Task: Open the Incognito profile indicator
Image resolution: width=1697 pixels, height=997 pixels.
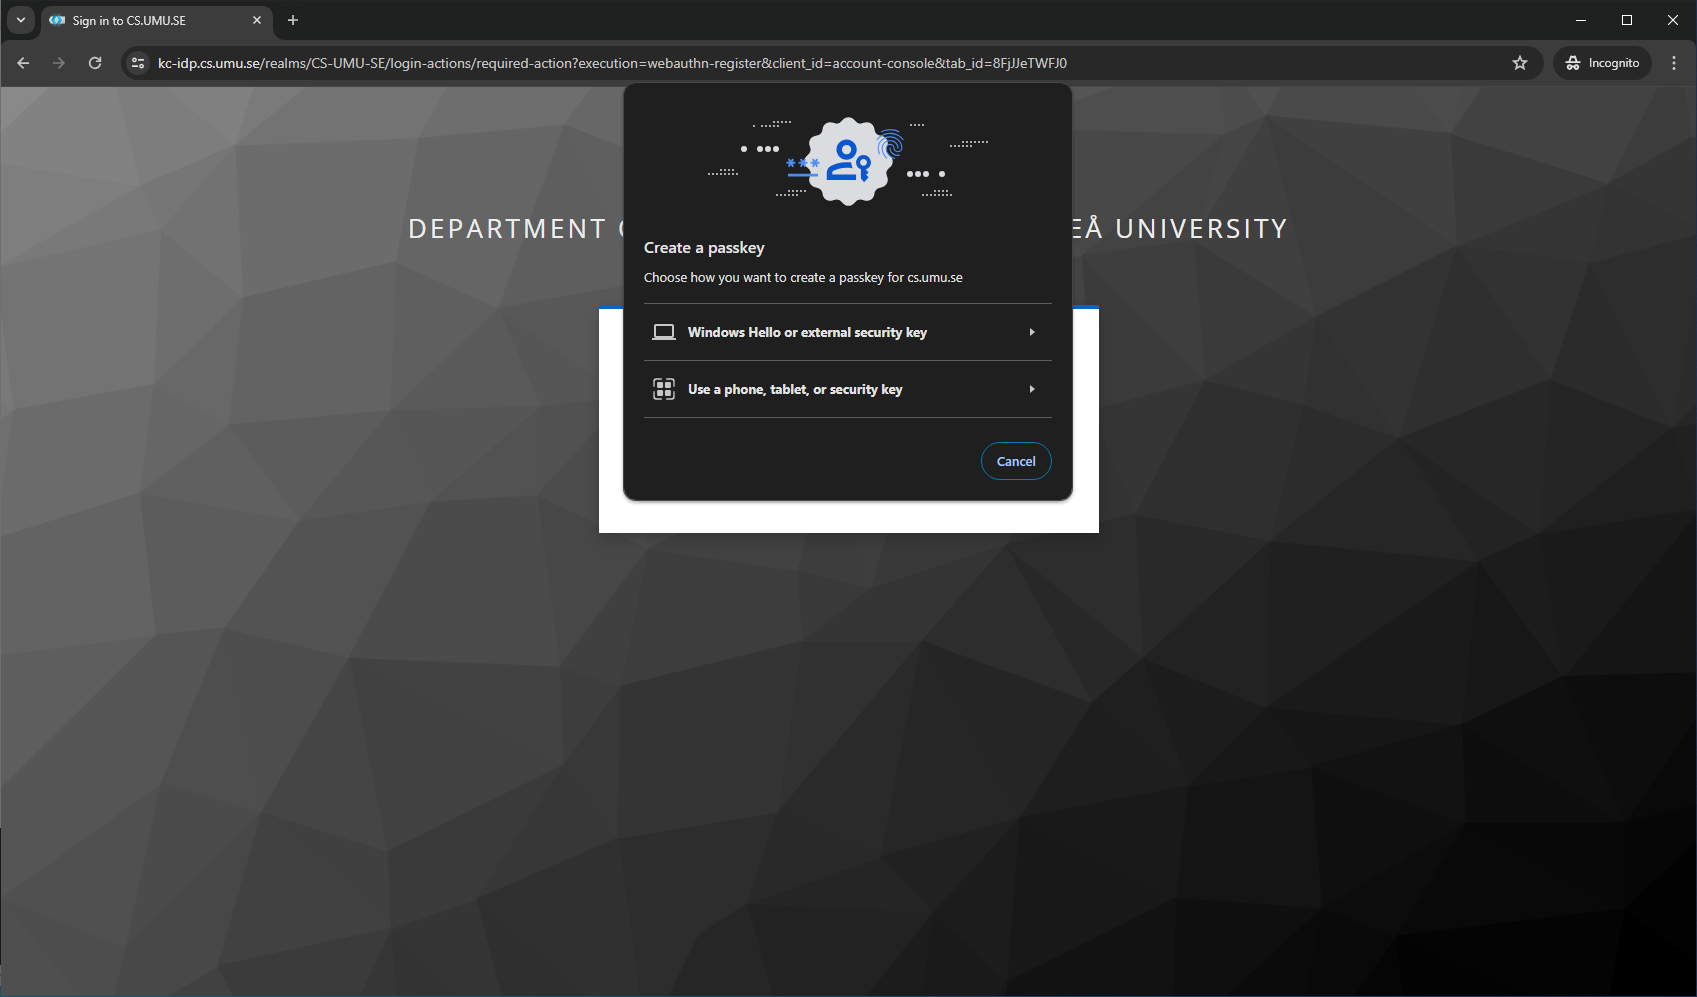Action: click(x=1602, y=63)
